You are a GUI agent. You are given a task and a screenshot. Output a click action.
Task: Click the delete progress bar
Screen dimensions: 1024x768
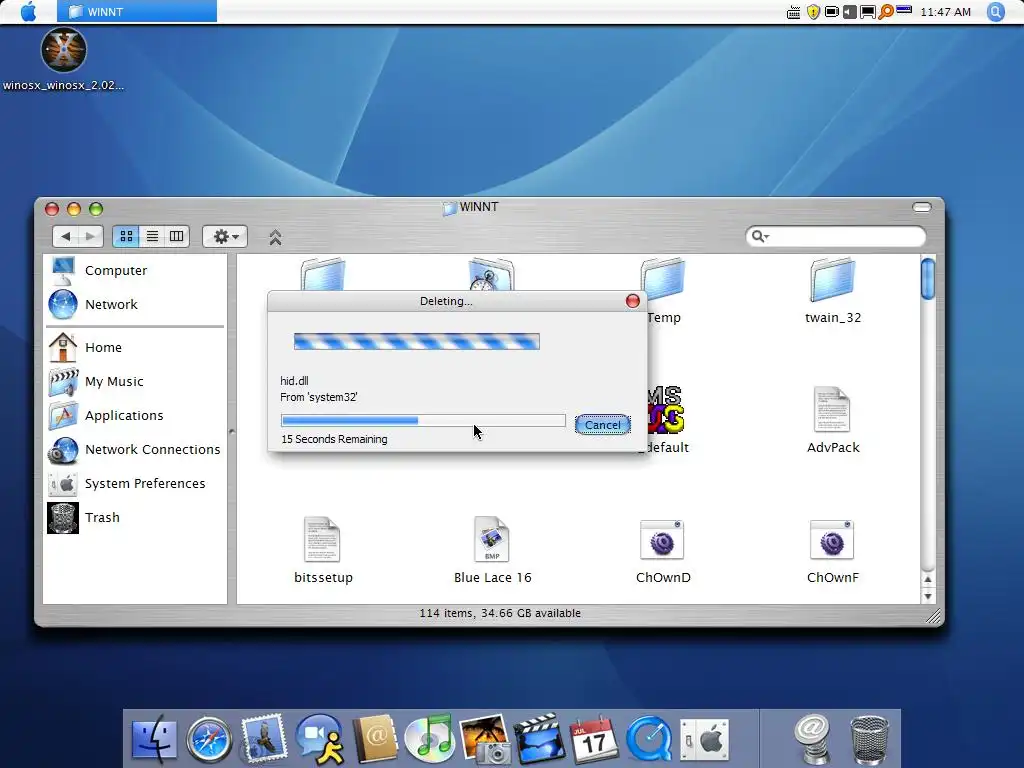point(423,421)
